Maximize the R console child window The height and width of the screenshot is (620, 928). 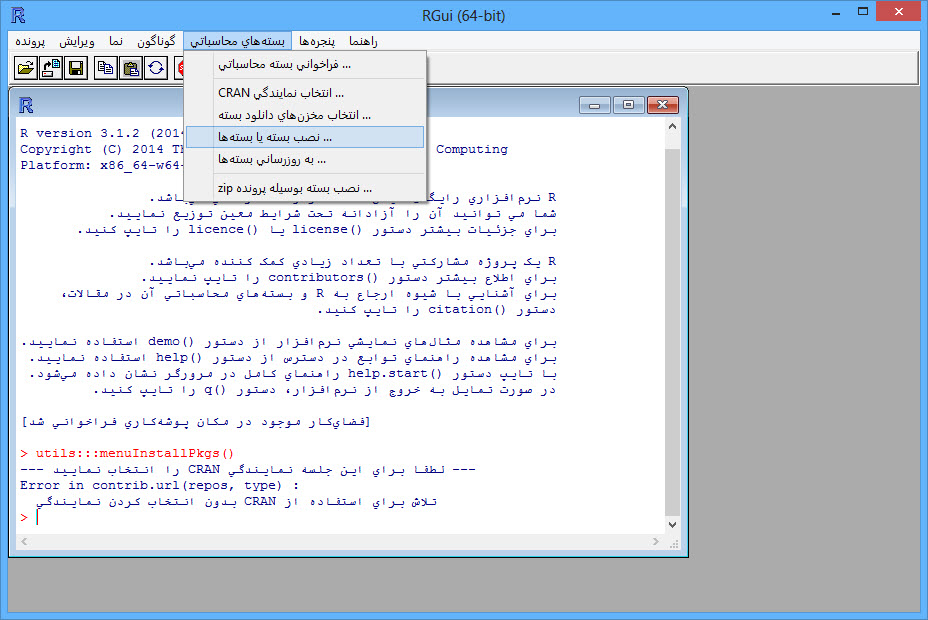pyautogui.click(x=629, y=105)
